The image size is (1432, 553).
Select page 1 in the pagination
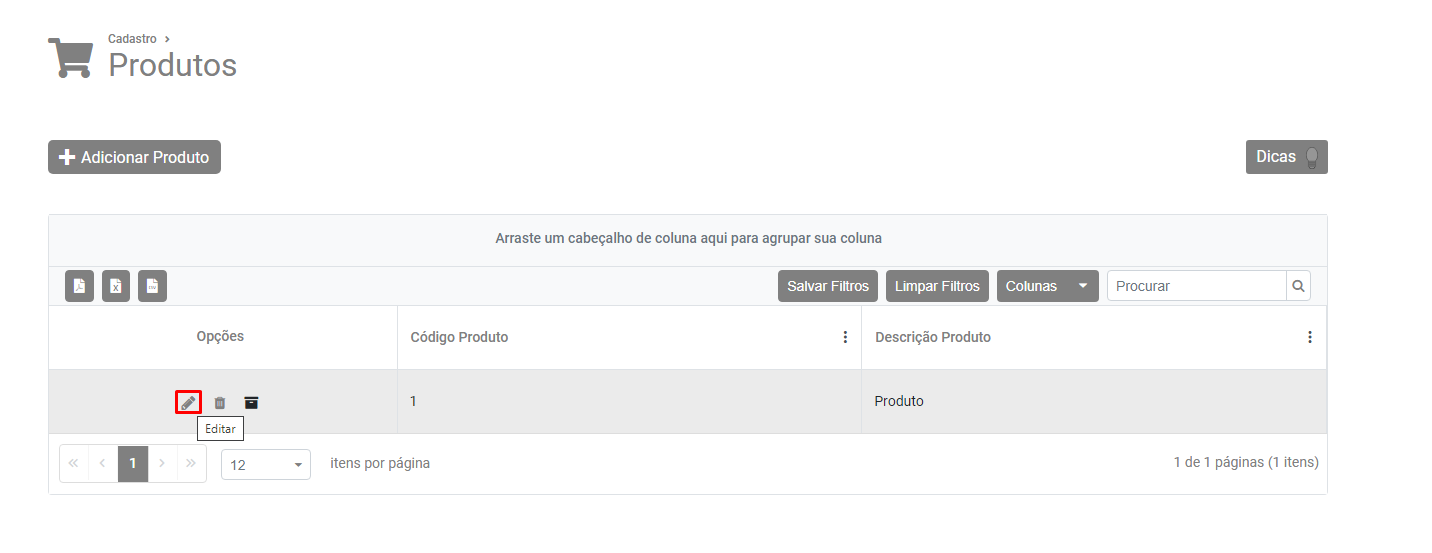click(133, 464)
